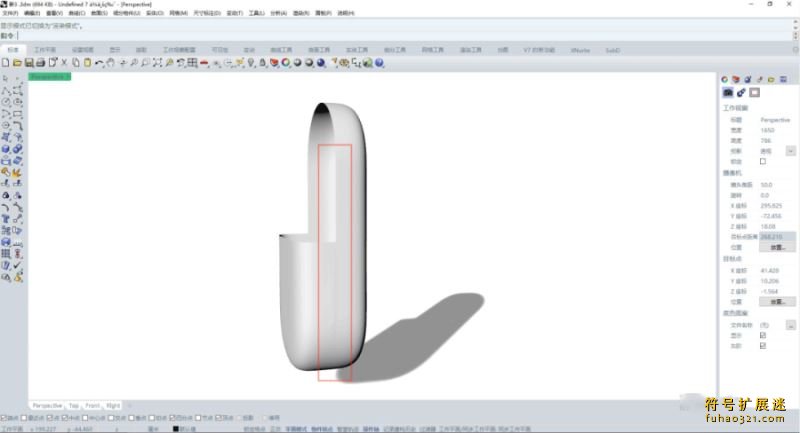The height and width of the screenshot is (433, 800).
Task: Click the New file icon
Action: (x=6, y=63)
